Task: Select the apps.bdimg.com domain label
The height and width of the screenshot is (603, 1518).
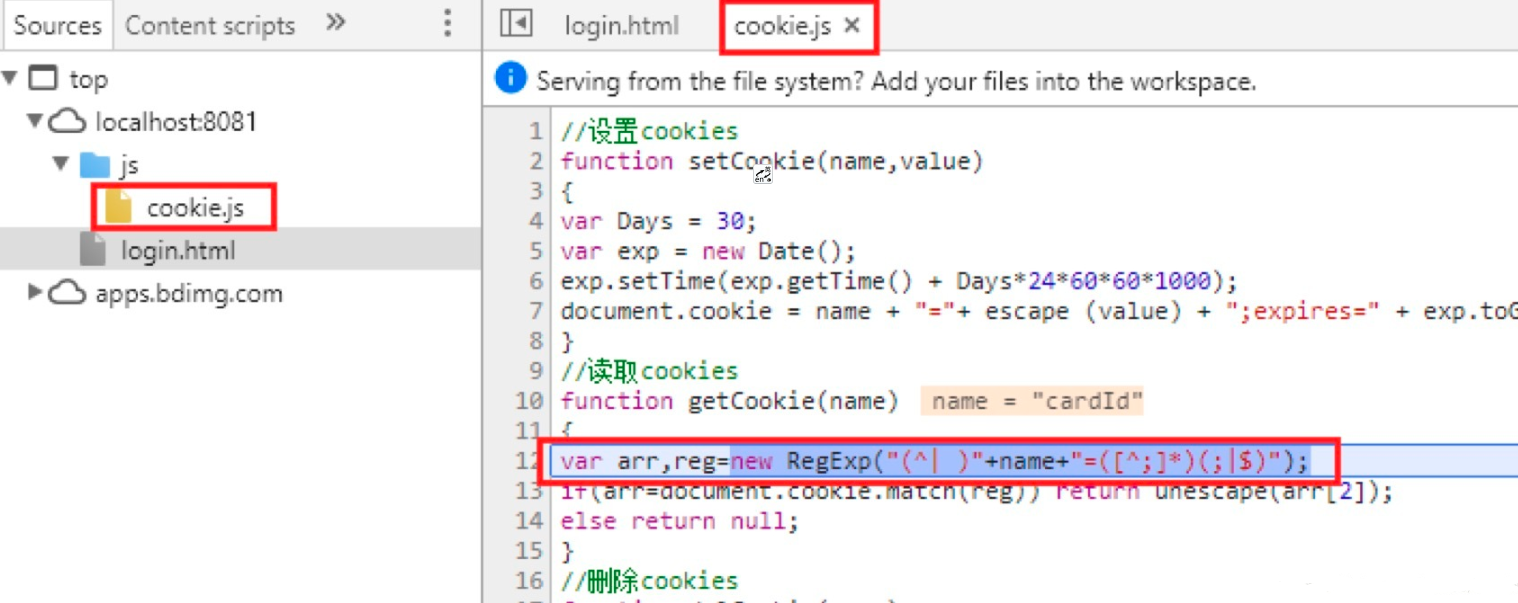Action: tap(189, 294)
